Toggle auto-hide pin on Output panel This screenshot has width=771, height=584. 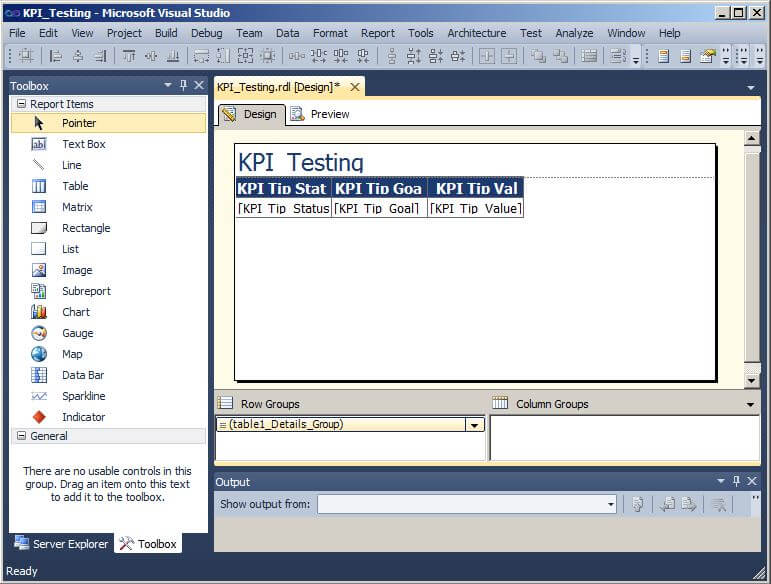coord(737,481)
